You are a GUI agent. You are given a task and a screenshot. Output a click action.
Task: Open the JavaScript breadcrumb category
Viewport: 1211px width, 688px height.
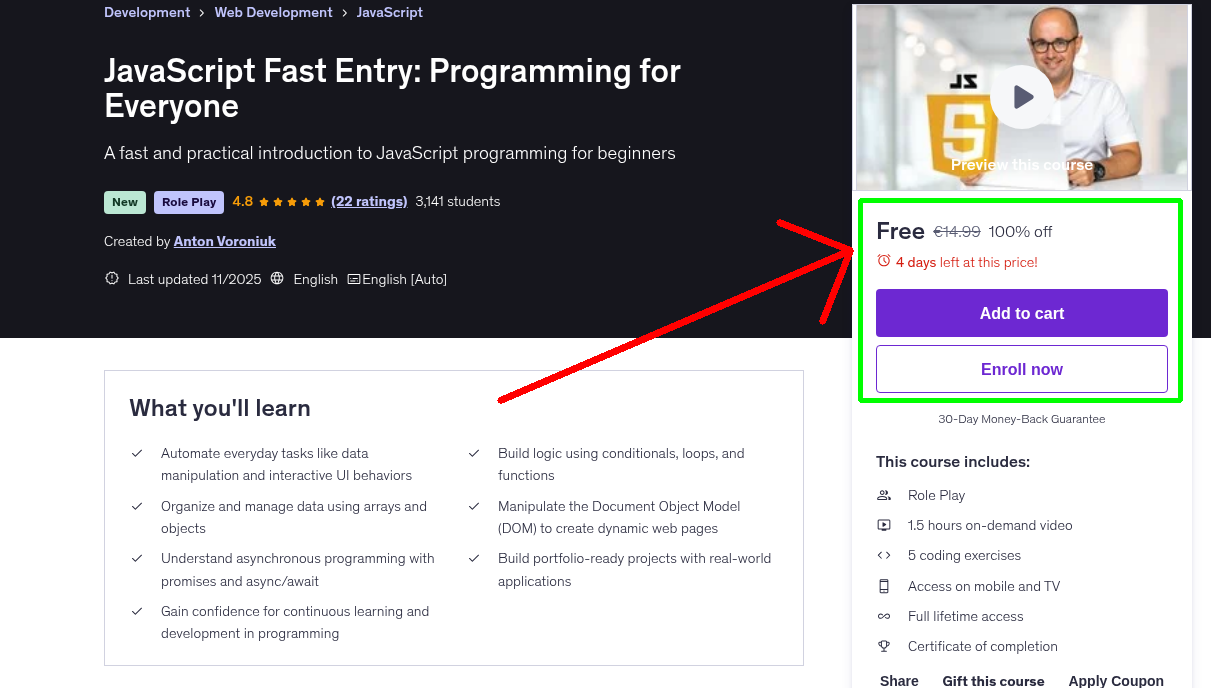coord(390,12)
